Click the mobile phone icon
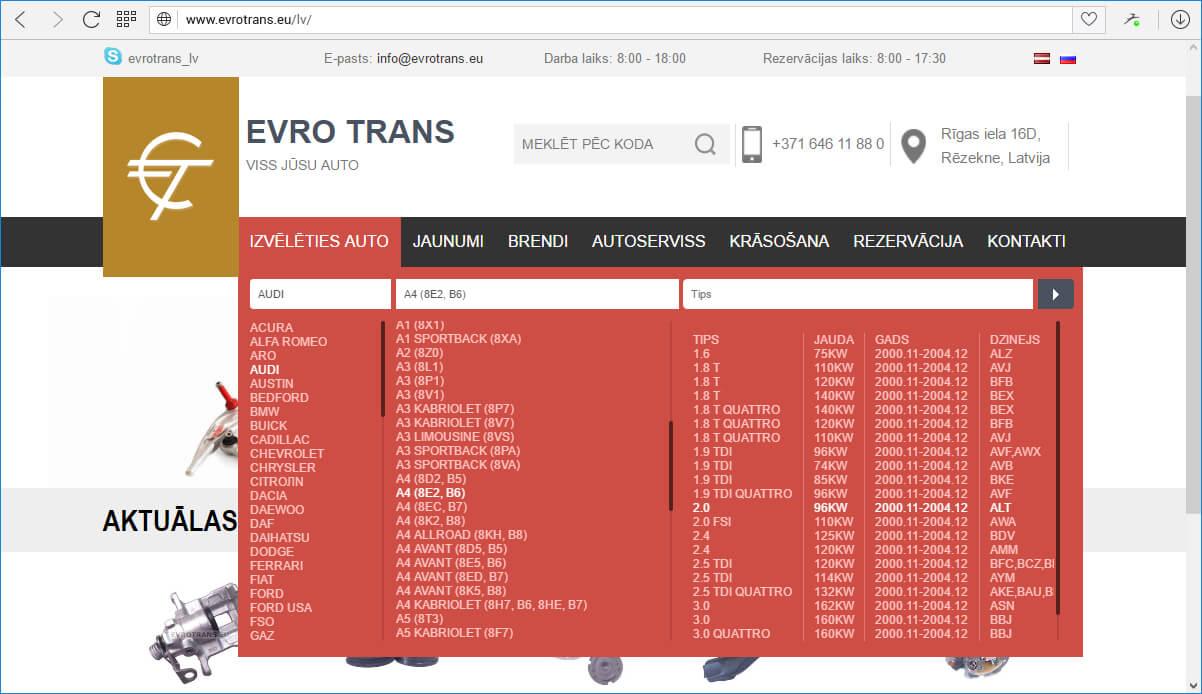Viewport: 1202px width, 694px height. click(x=752, y=144)
